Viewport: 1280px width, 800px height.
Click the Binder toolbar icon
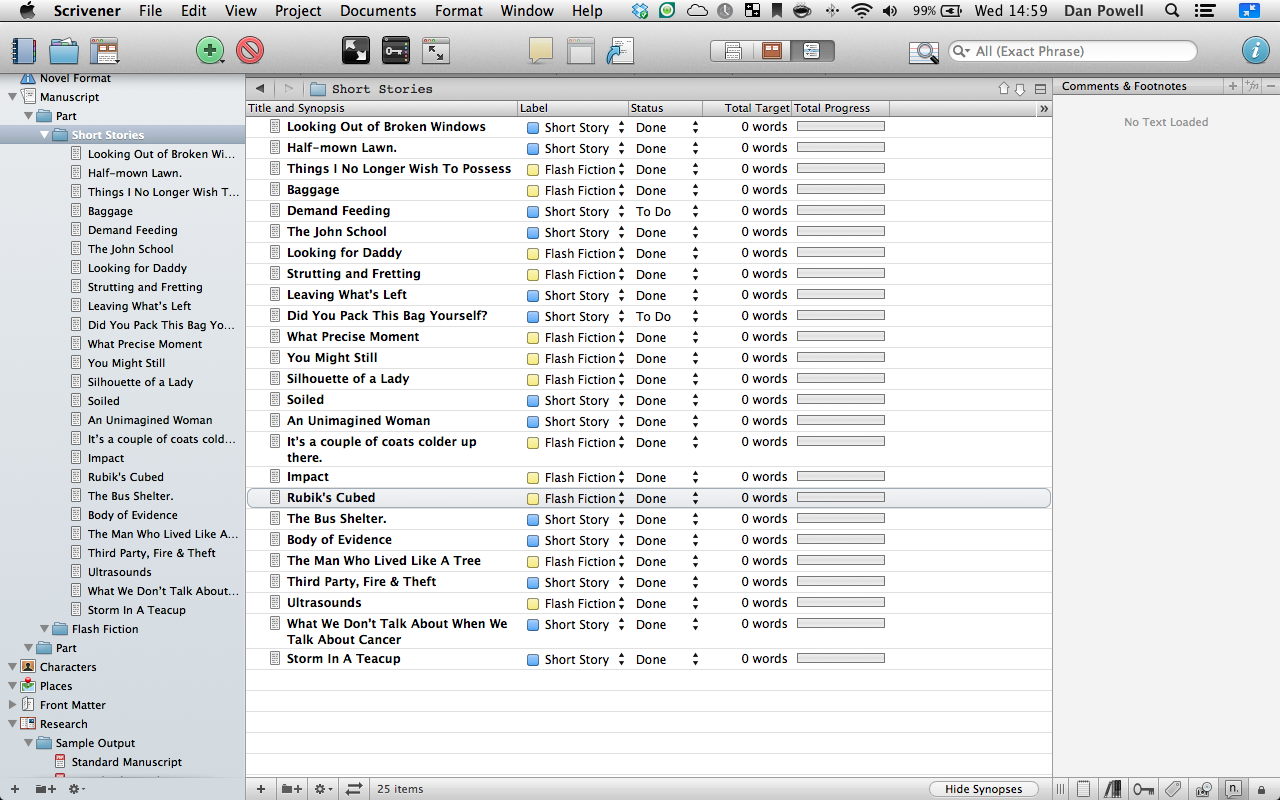pos(24,51)
